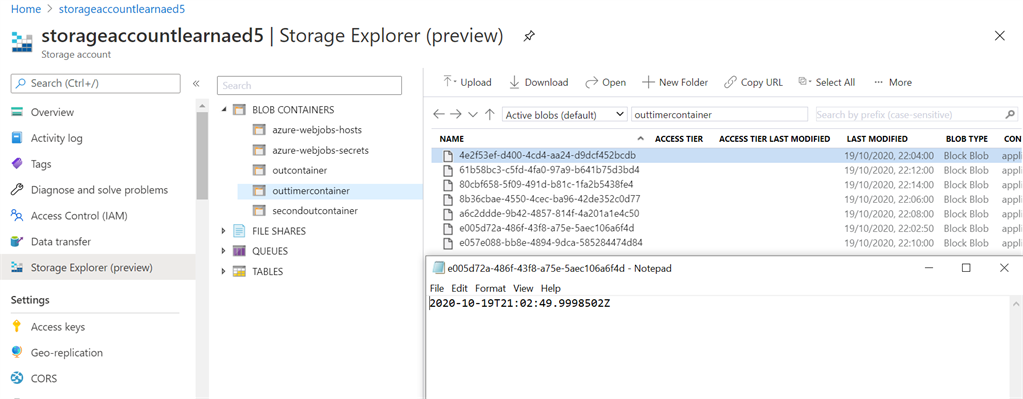Image resolution: width=1023 pixels, height=399 pixels.
Task: Click Copy URL in the toolbar
Action: click(754, 82)
